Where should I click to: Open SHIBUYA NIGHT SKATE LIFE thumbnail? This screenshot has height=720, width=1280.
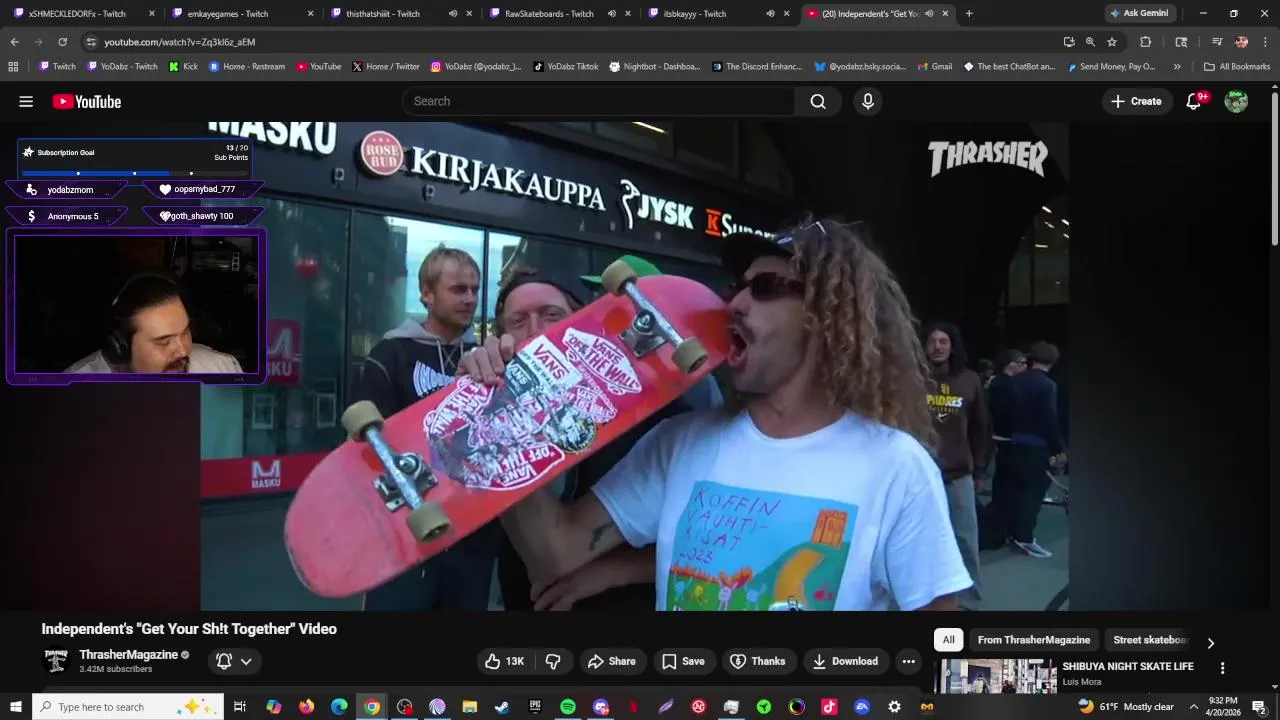click(x=995, y=676)
